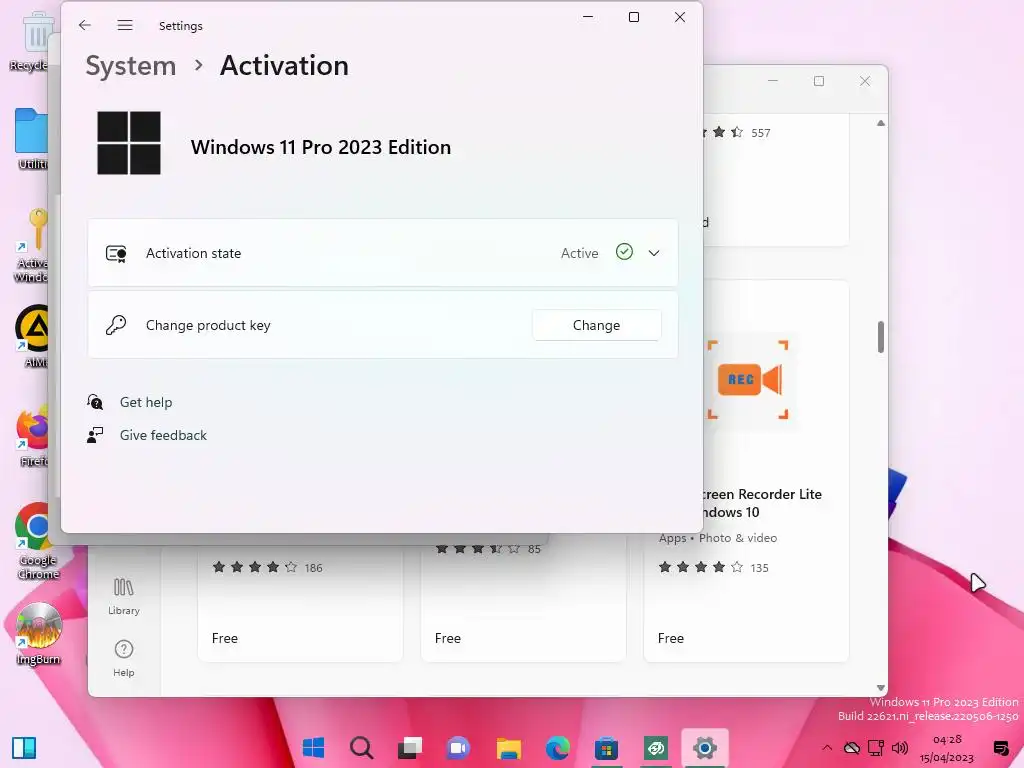Open Help in the Microsoft Store sidebar
Image resolution: width=1024 pixels, height=768 pixels.
[x=123, y=658]
